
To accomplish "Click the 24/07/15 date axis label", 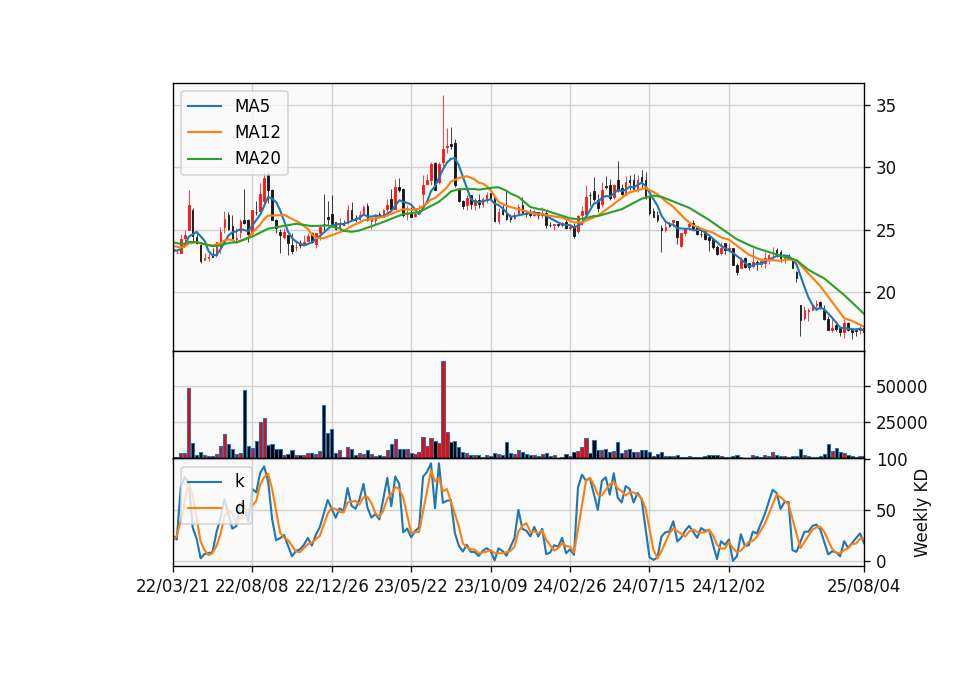I will (649, 586).
